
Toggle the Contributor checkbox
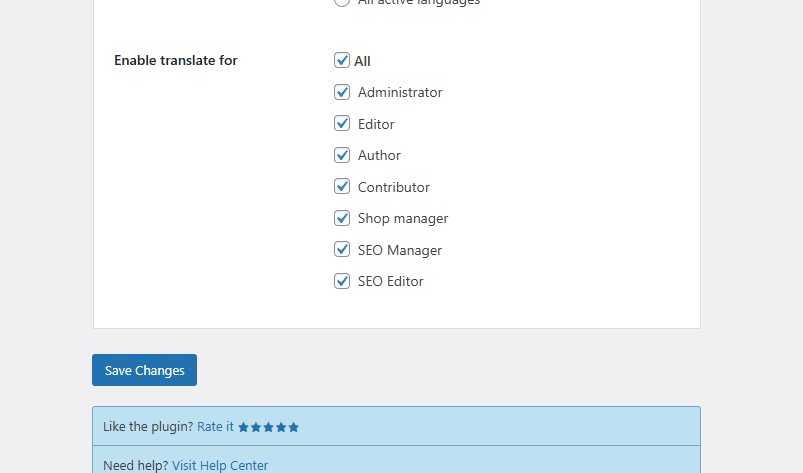click(x=342, y=186)
